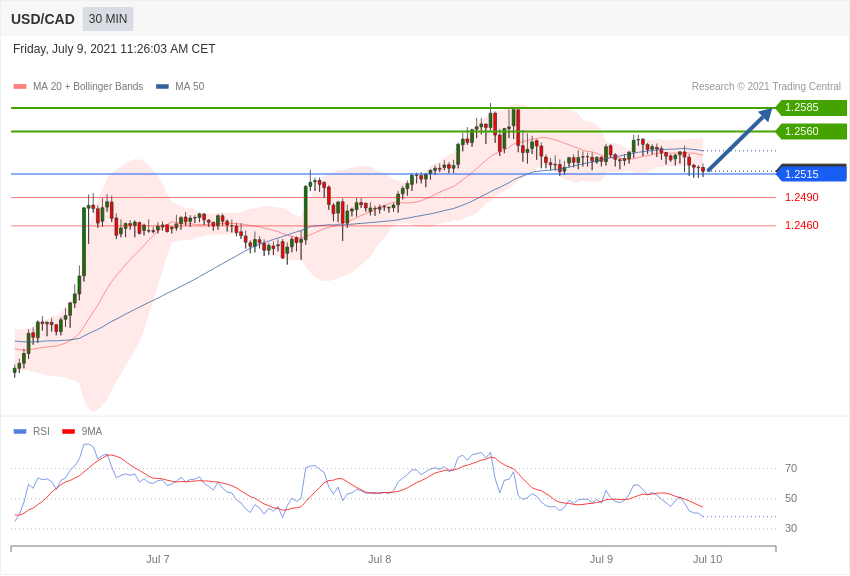Click the Jul 7 date axis label
Viewport: 850px width, 576px height.
point(158,559)
